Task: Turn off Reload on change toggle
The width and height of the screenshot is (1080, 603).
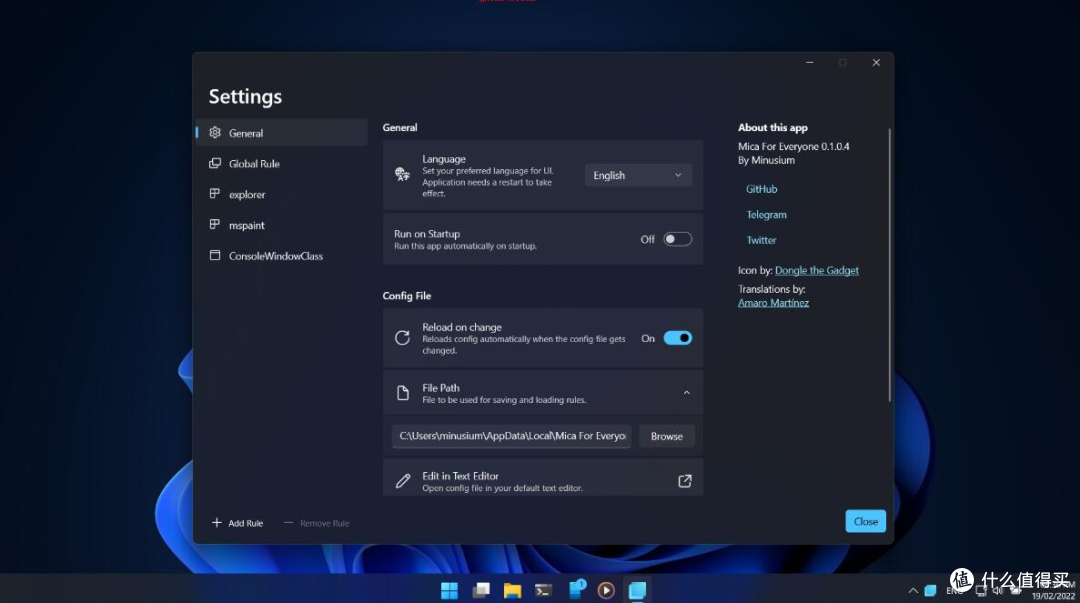Action: click(677, 338)
